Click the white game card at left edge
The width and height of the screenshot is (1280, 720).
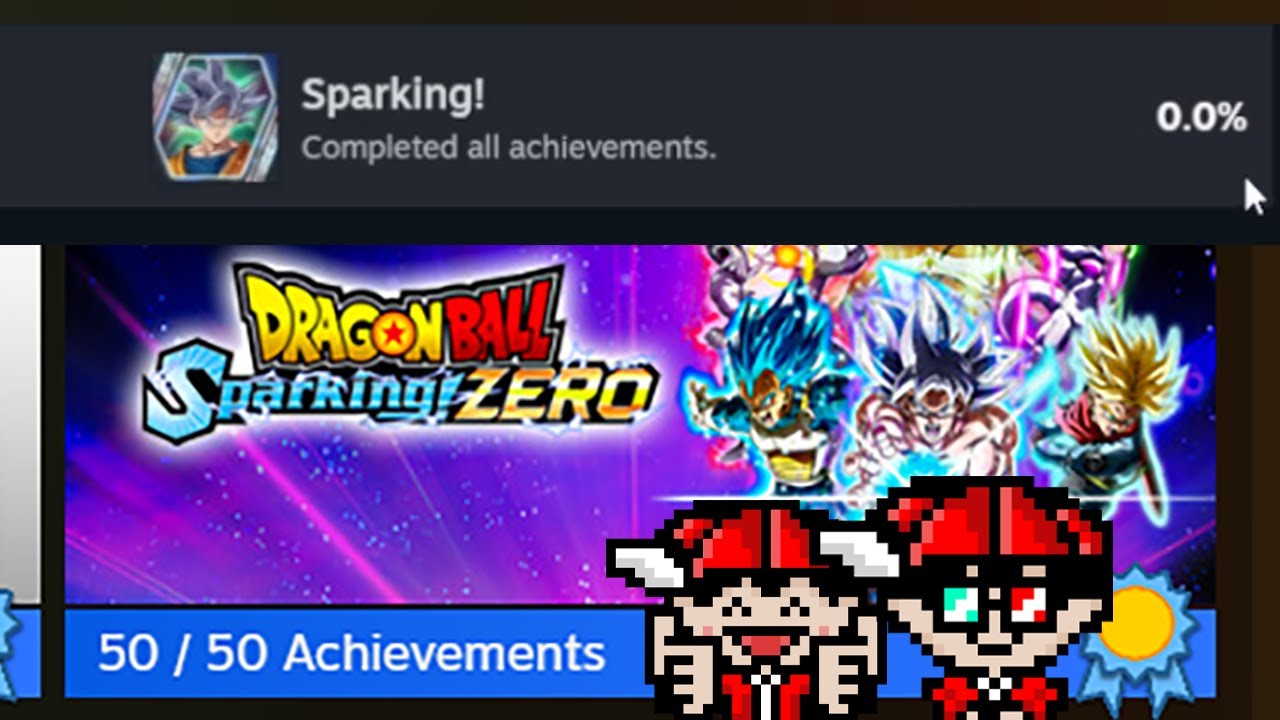point(20,425)
